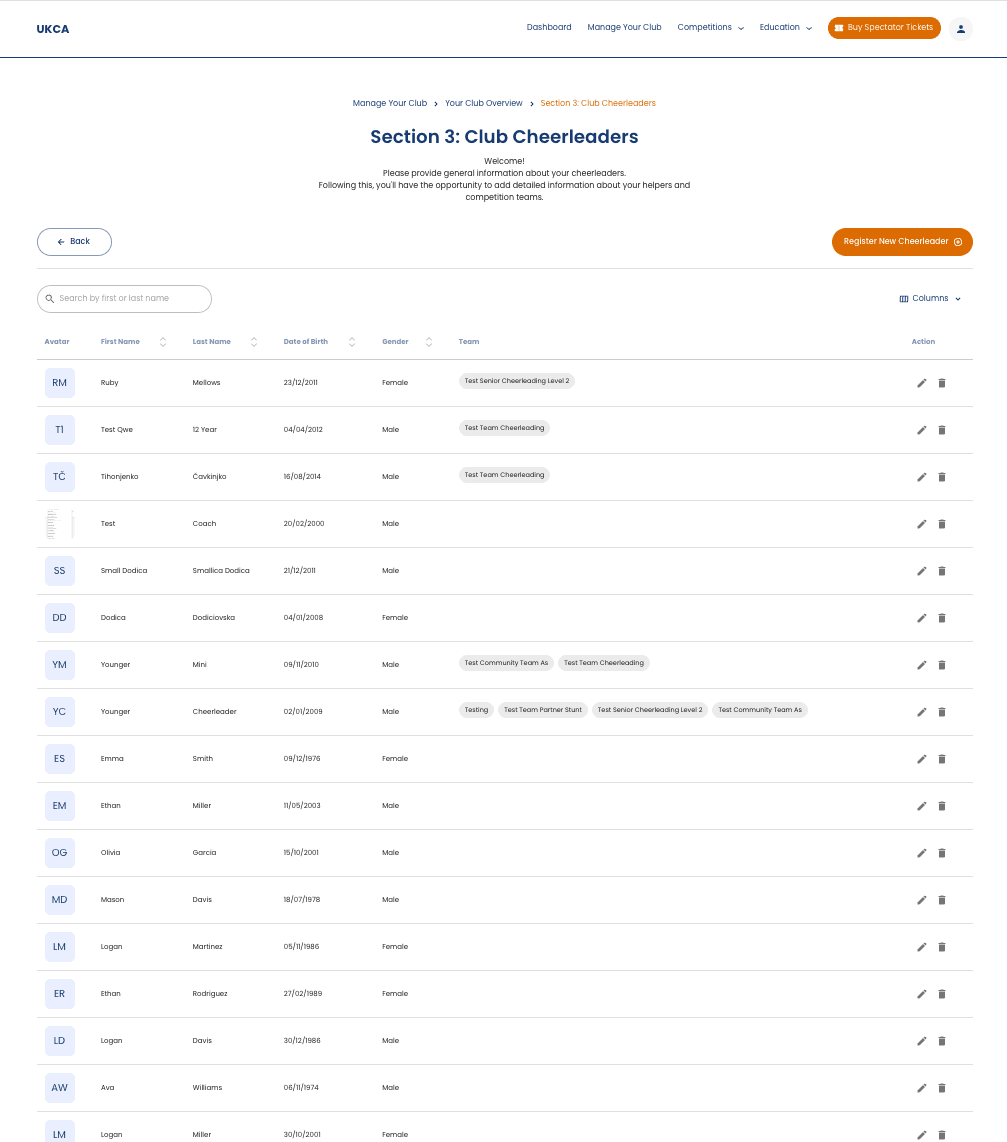Click the last name Dodiciovska
Screen dimensions: 1007x1142
pos(213,618)
